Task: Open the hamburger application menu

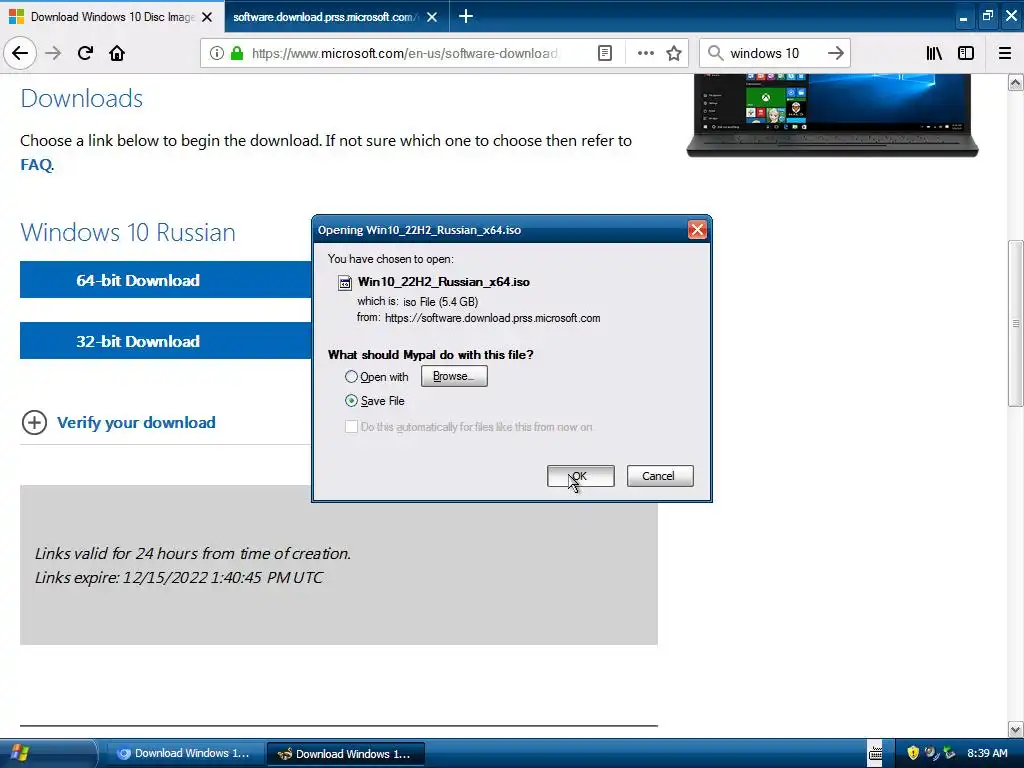Action: coord(1005,54)
